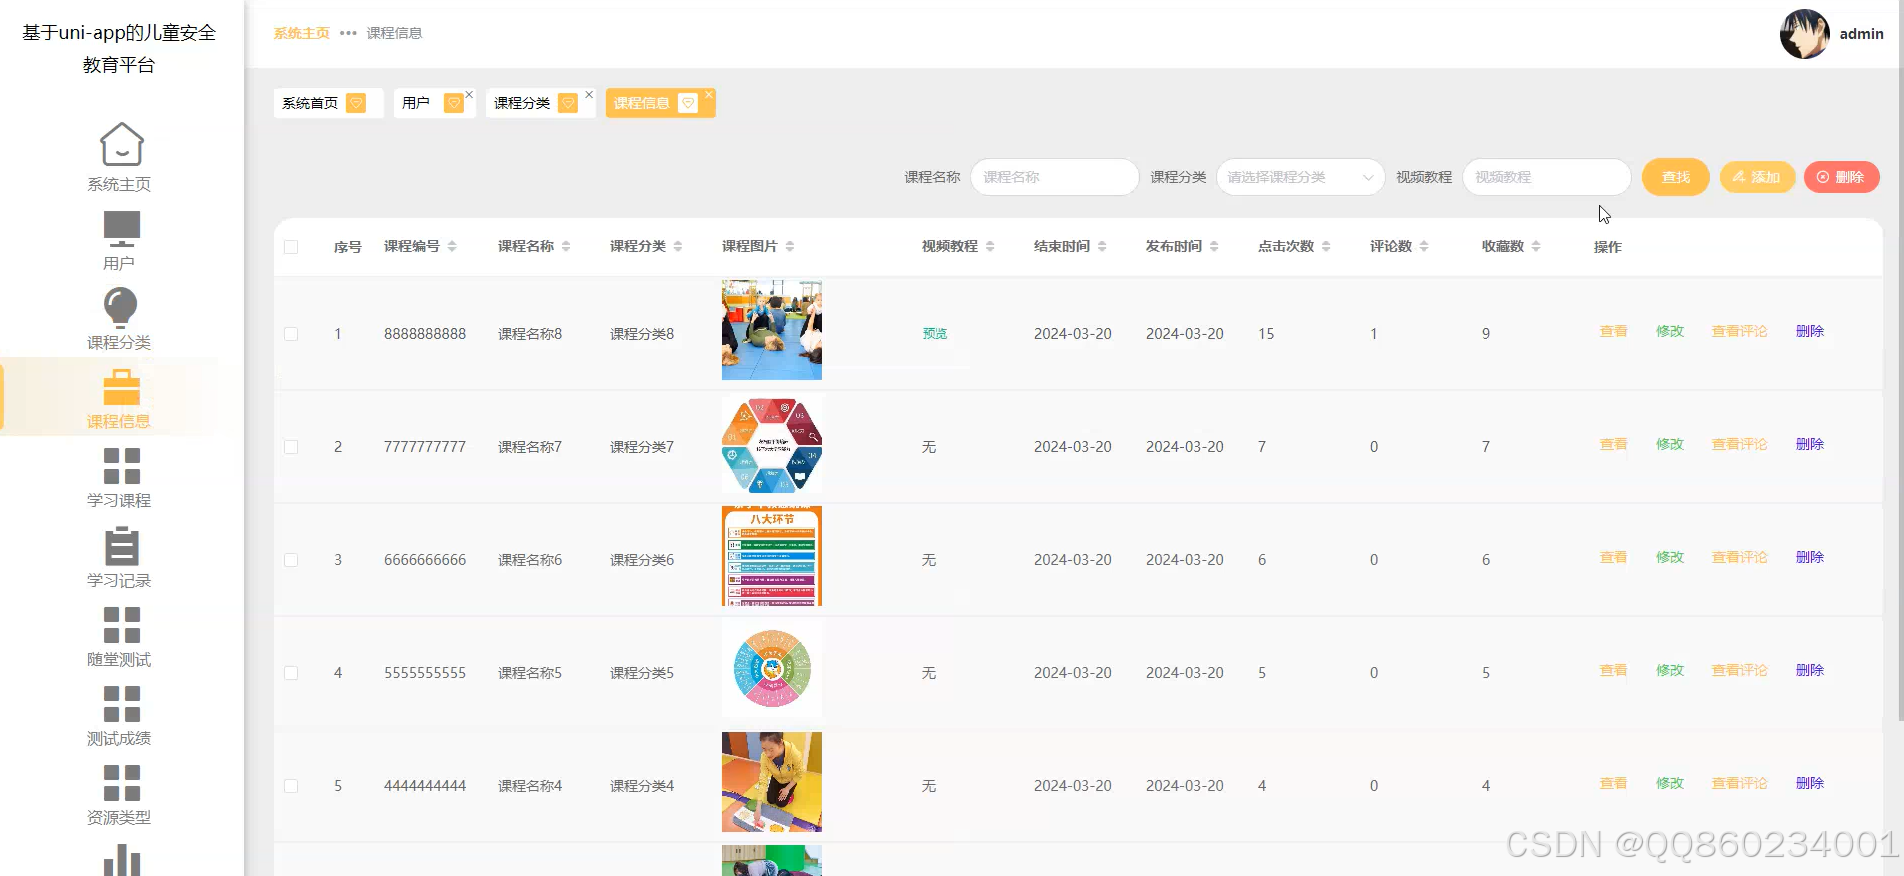Open 用户 monitor icon in sidebar
The height and width of the screenshot is (876, 1904).
[121, 228]
